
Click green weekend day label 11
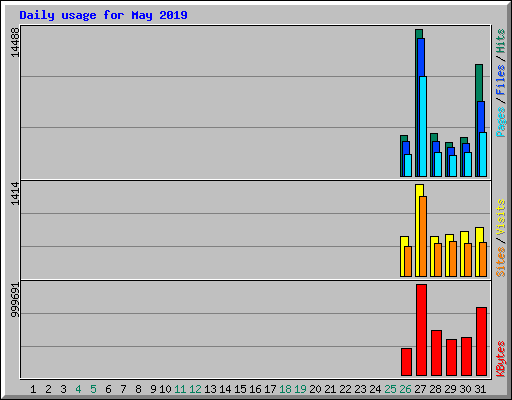(x=180, y=389)
